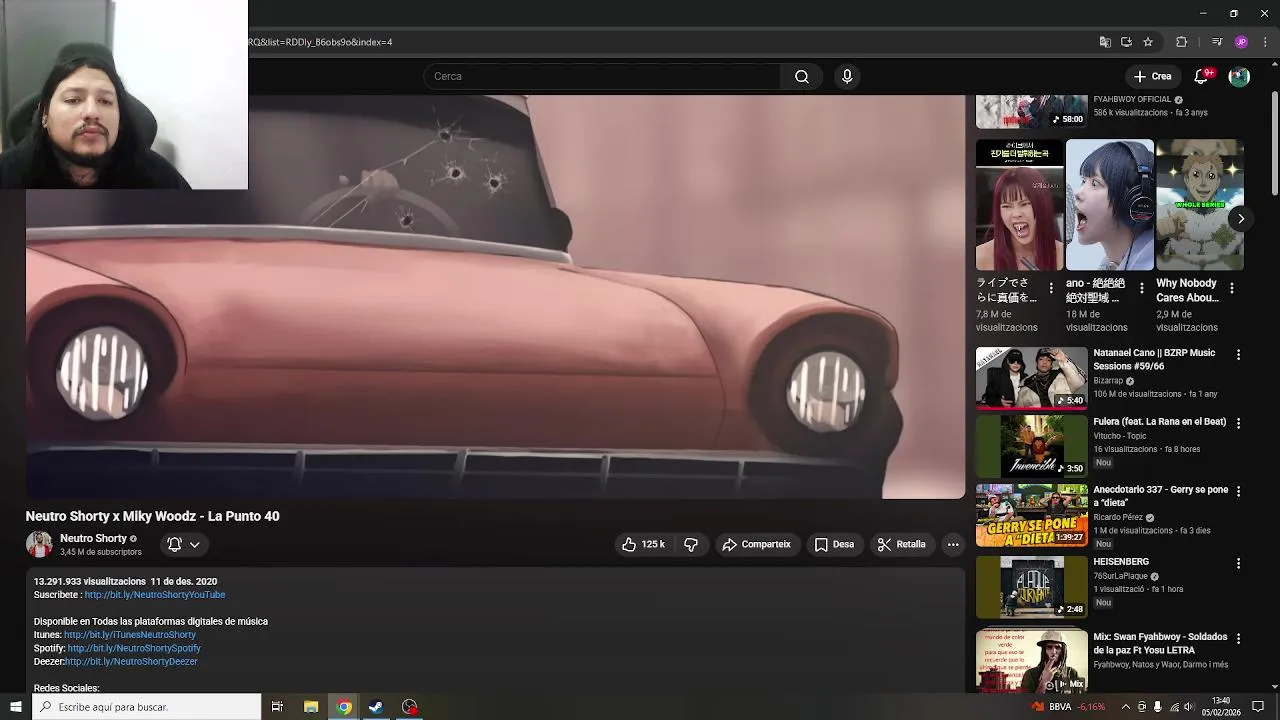
Task: Open options for Anecdotario 337 video
Action: point(1238,492)
